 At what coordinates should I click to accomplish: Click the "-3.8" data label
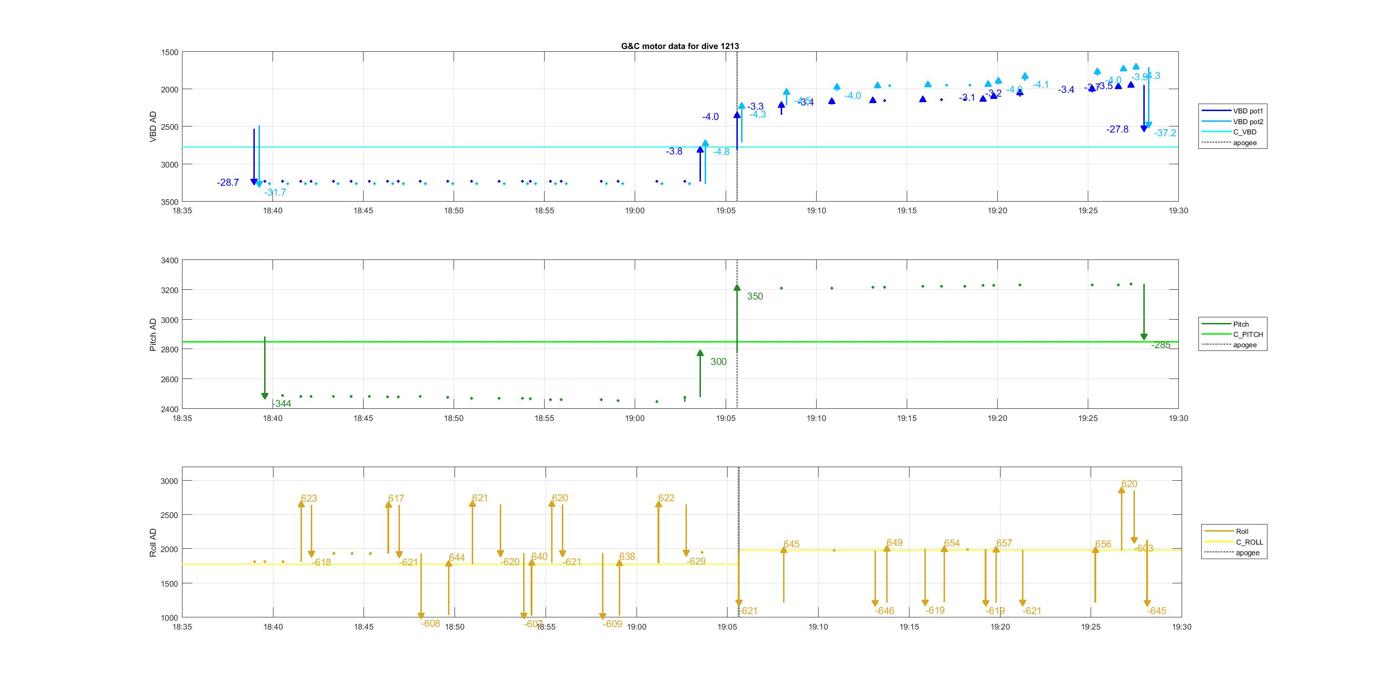[x=674, y=152]
